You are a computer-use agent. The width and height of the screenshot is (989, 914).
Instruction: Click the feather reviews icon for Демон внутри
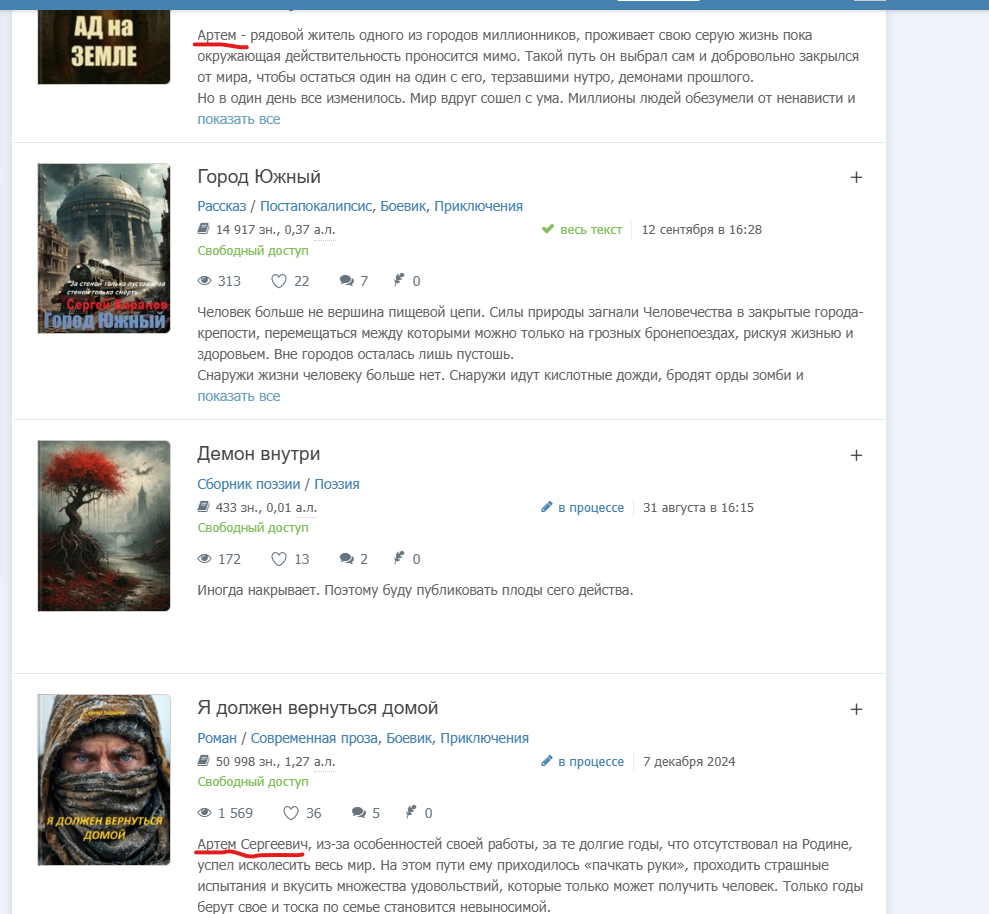coord(399,558)
